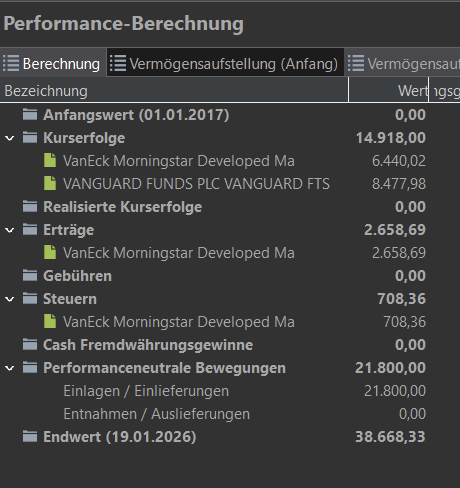Collapse the Steuern group
This screenshot has width=460, height=488.
pyautogui.click(x=10, y=299)
